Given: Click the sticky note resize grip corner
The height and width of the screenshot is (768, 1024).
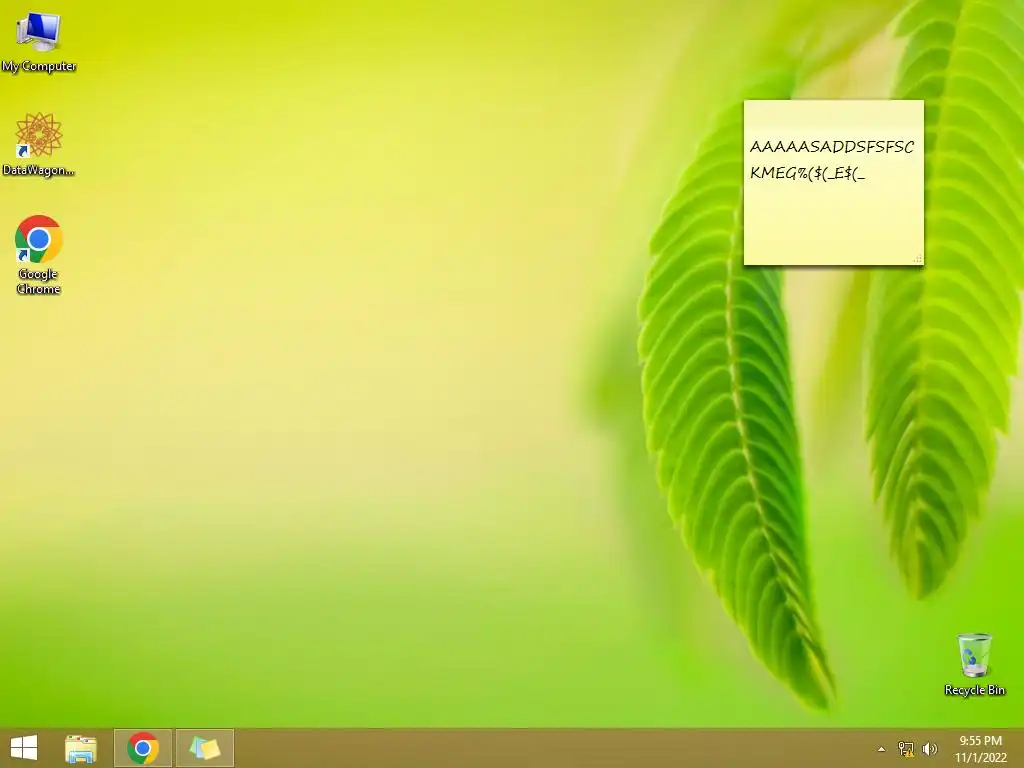Looking at the screenshot, I should pos(918,259).
